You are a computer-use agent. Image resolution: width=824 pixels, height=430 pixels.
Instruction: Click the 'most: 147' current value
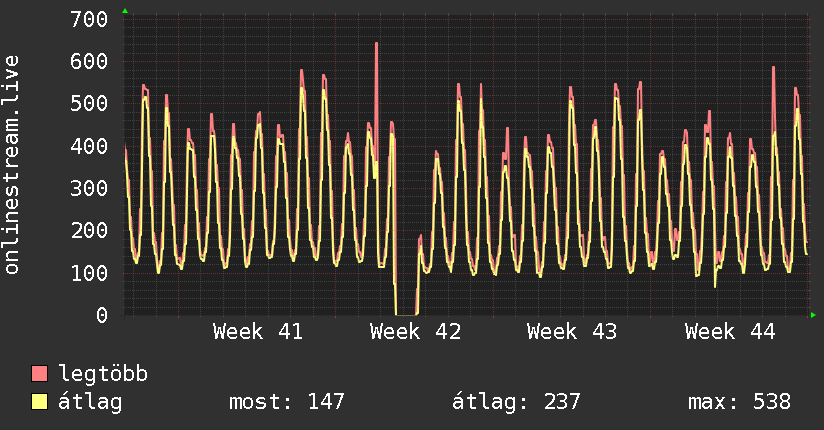pos(286,402)
